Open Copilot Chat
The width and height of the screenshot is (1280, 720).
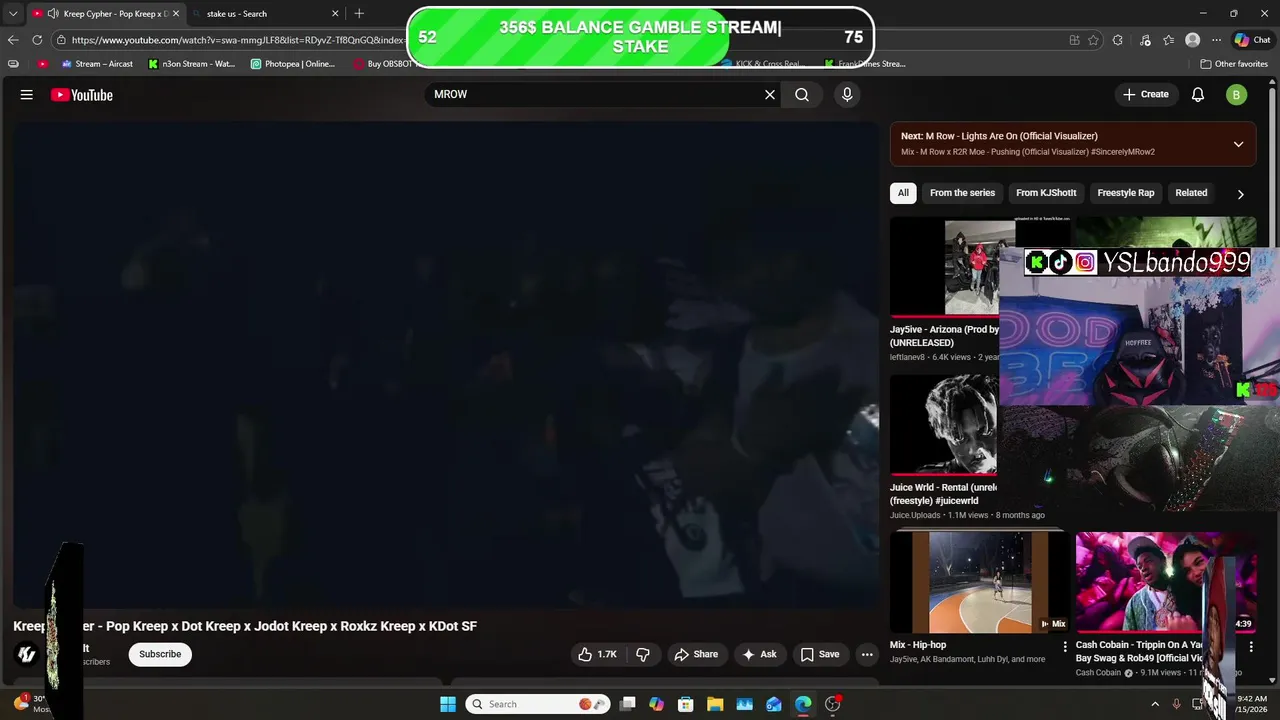click(x=1252, y=40)
